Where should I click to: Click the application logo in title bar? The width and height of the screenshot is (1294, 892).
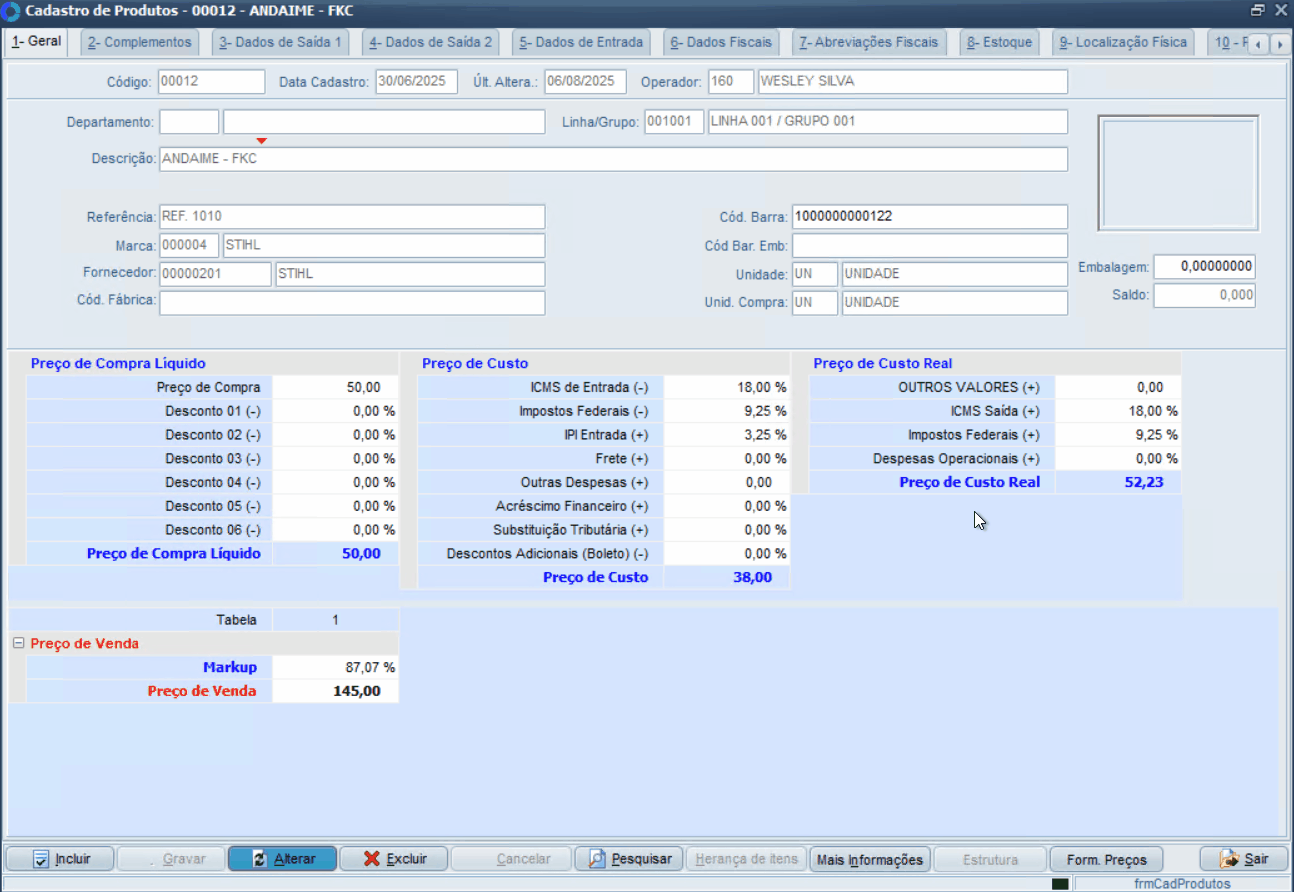[x=11, y=11]
